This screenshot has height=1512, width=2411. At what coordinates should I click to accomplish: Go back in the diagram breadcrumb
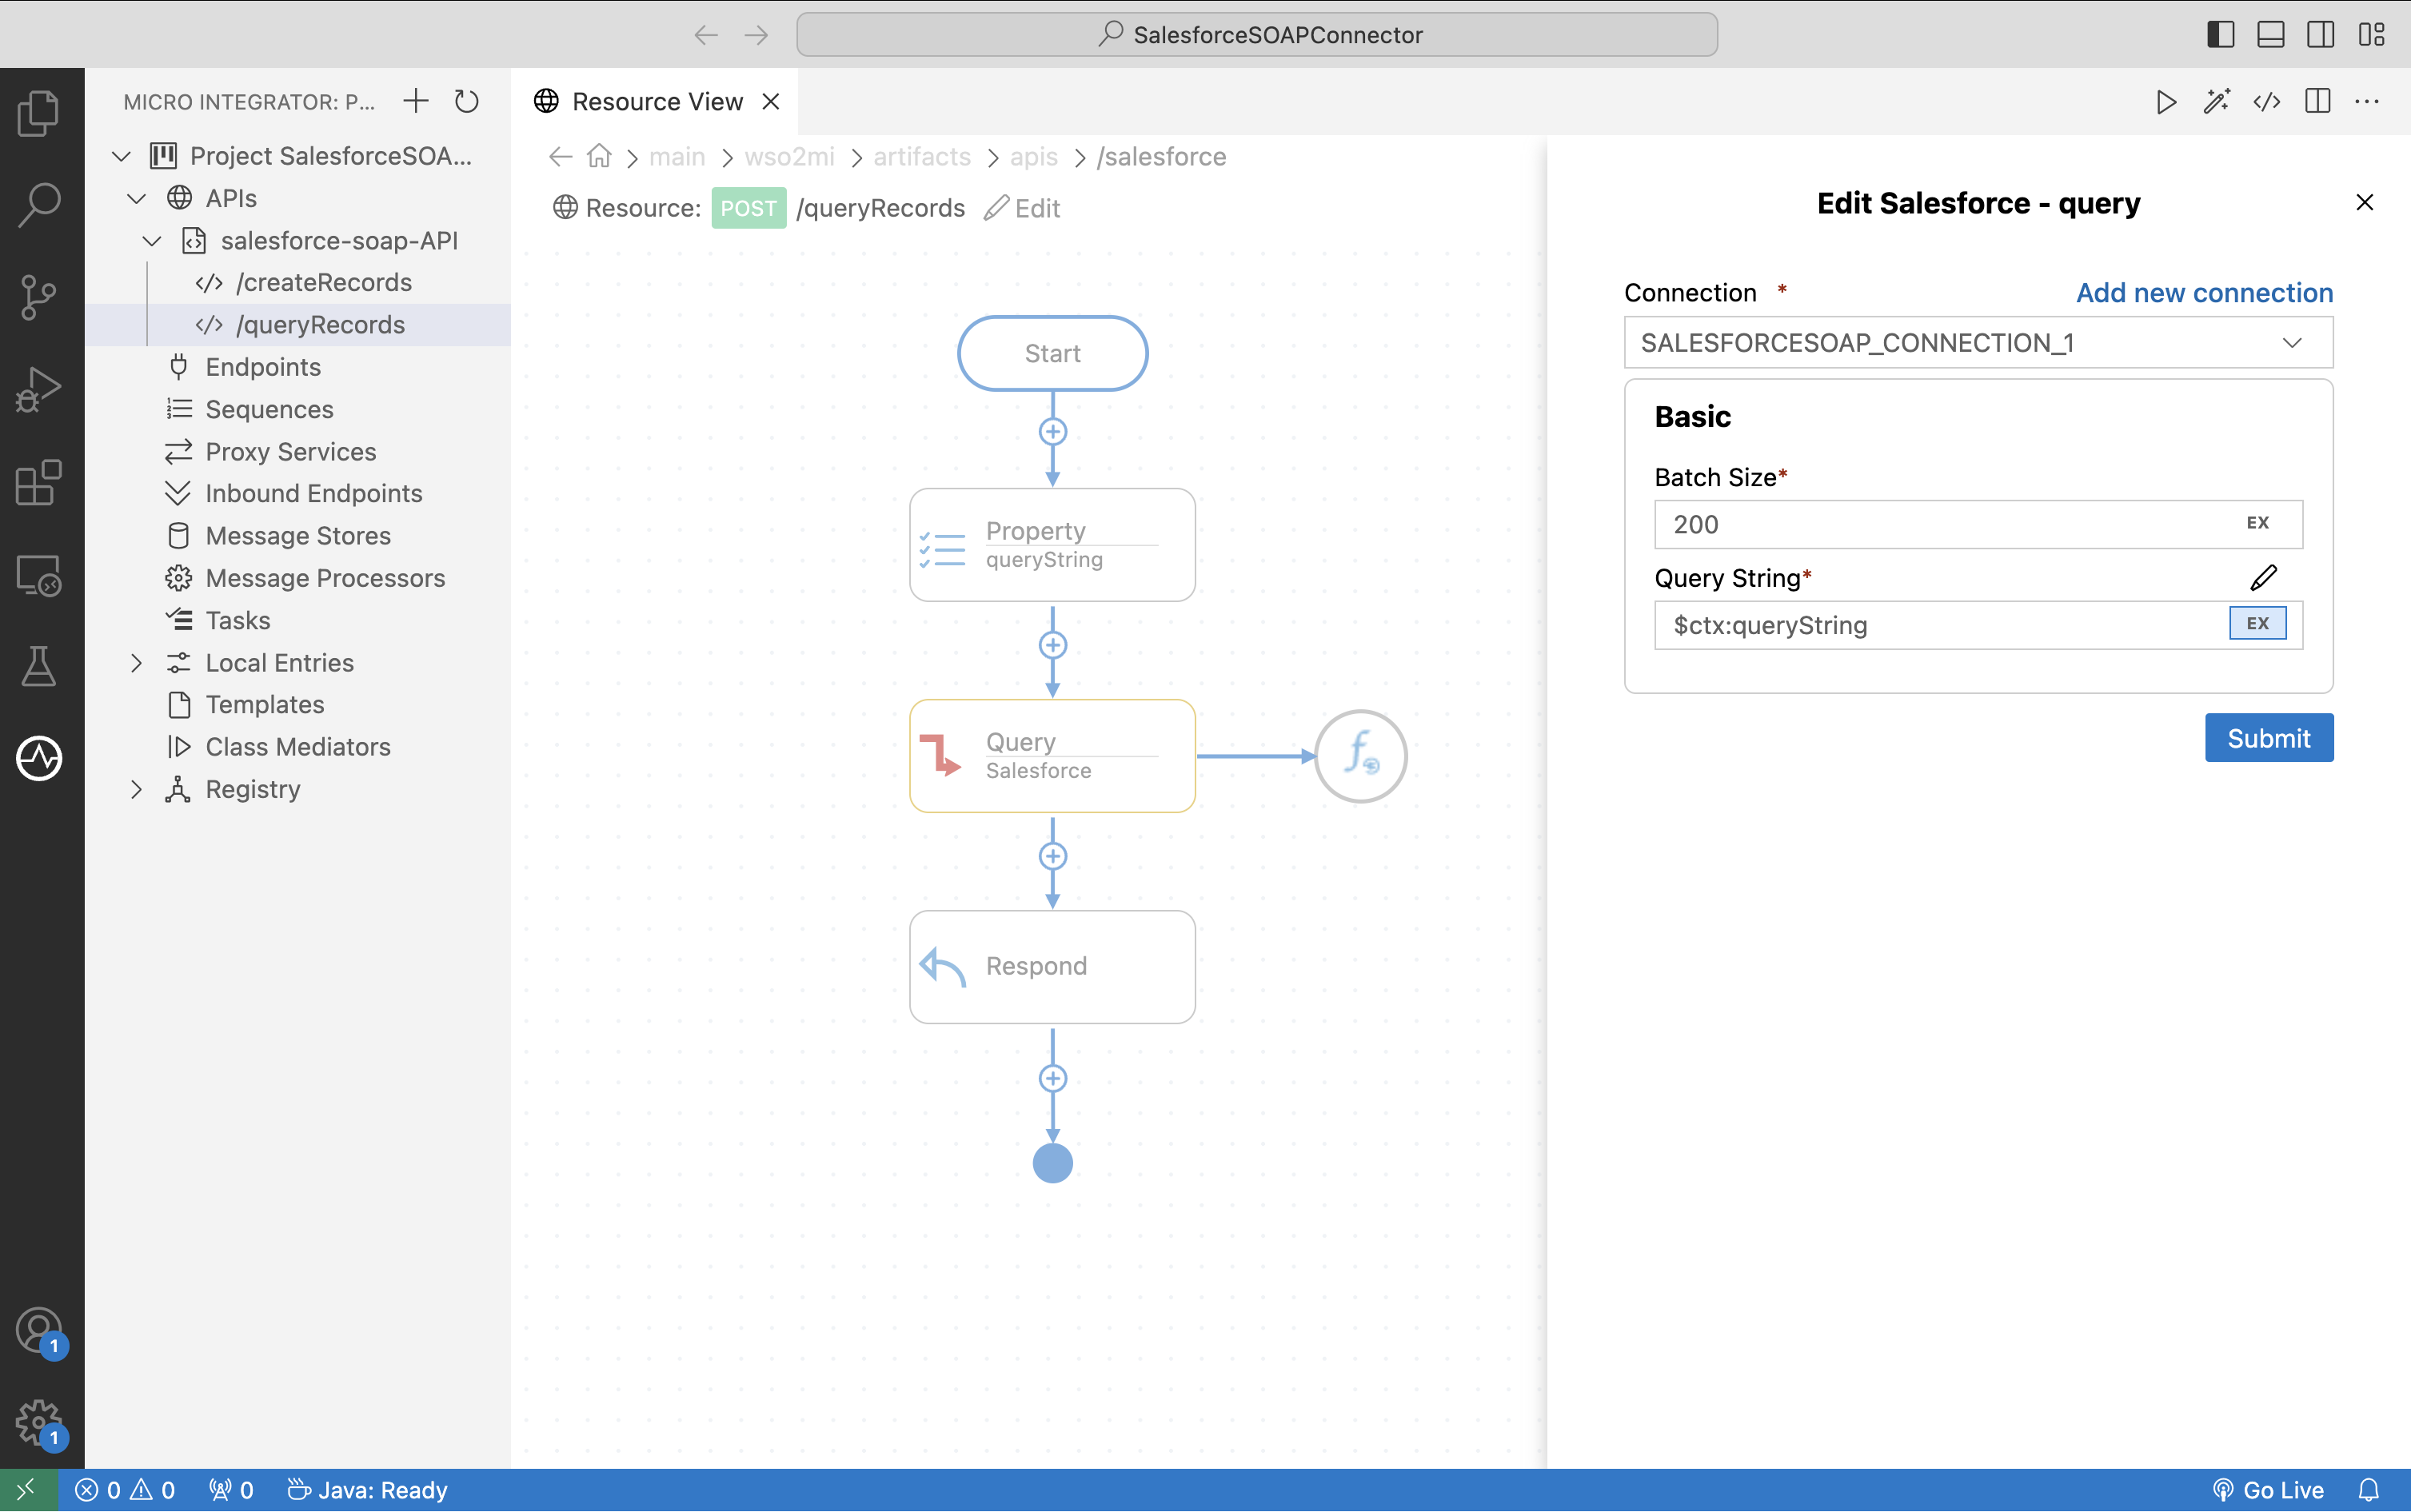point(561,157)
